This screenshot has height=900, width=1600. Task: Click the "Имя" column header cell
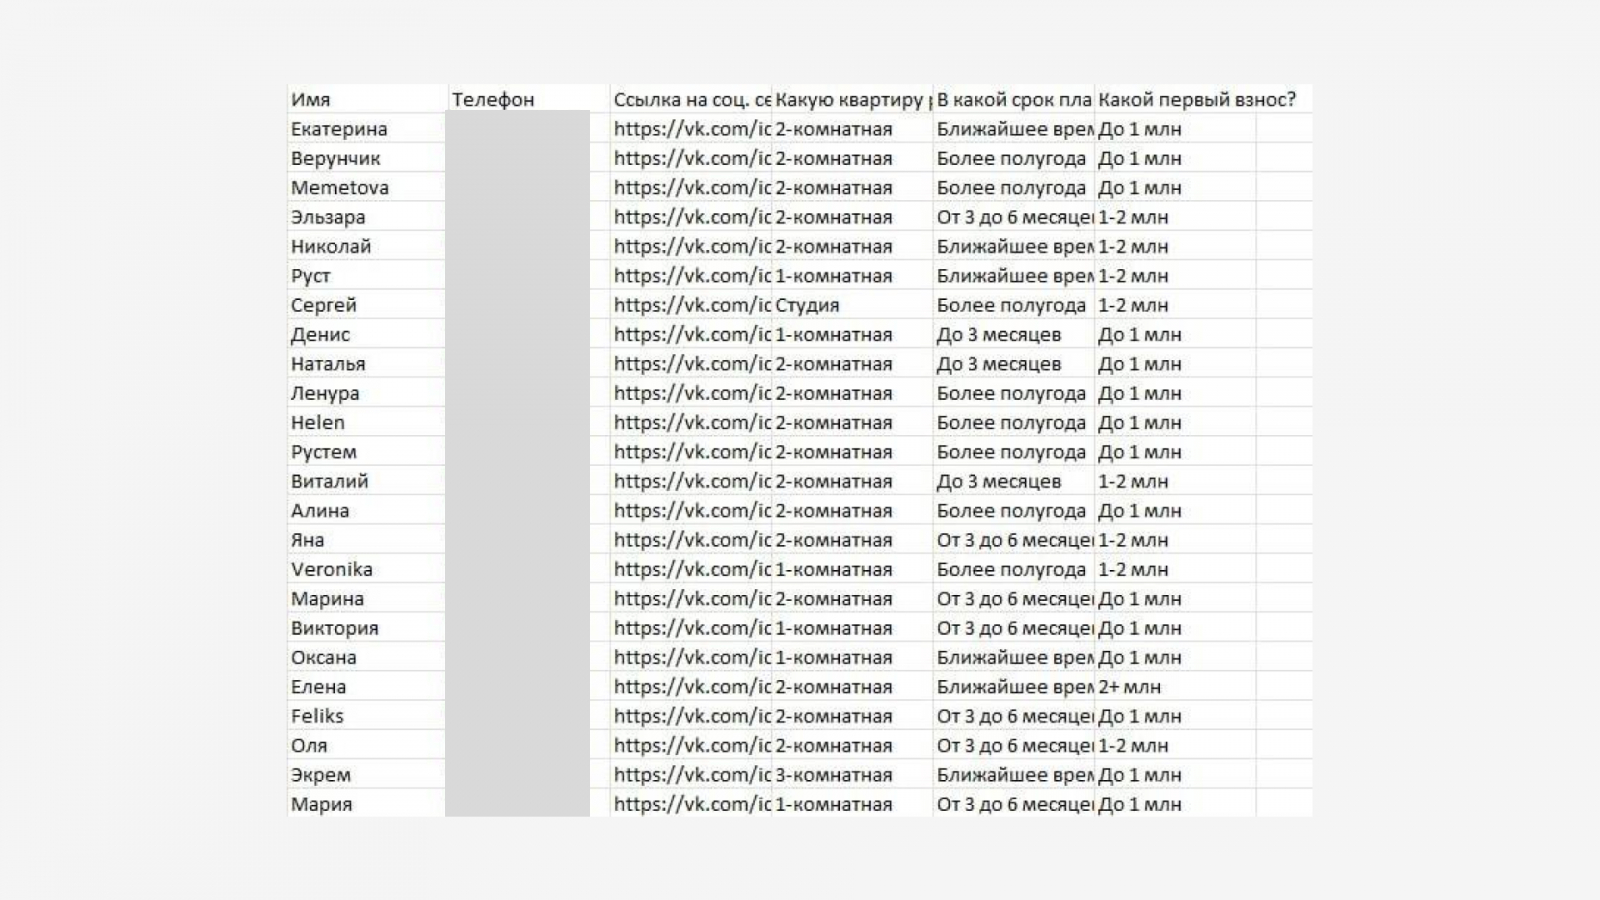coord(311,99)
